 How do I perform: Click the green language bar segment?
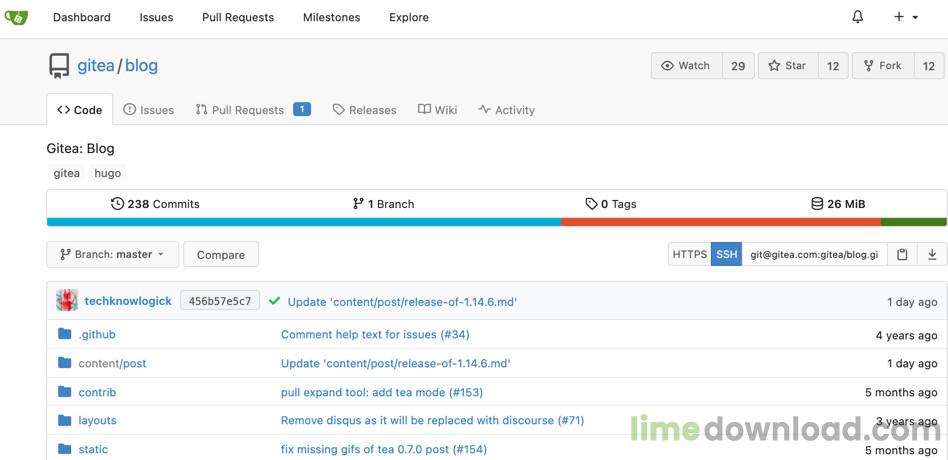(914, 222)
